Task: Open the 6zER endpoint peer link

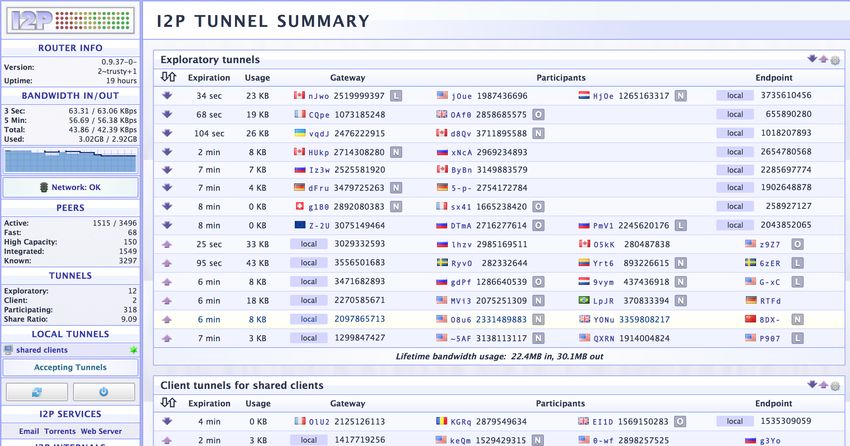Action: (770, 263)
